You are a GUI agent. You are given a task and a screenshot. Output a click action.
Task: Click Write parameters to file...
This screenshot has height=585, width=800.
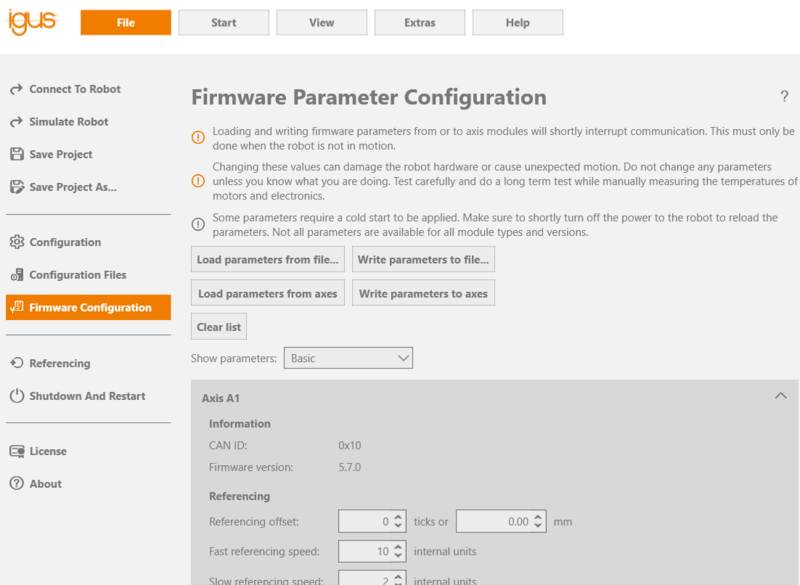point(423,260)
